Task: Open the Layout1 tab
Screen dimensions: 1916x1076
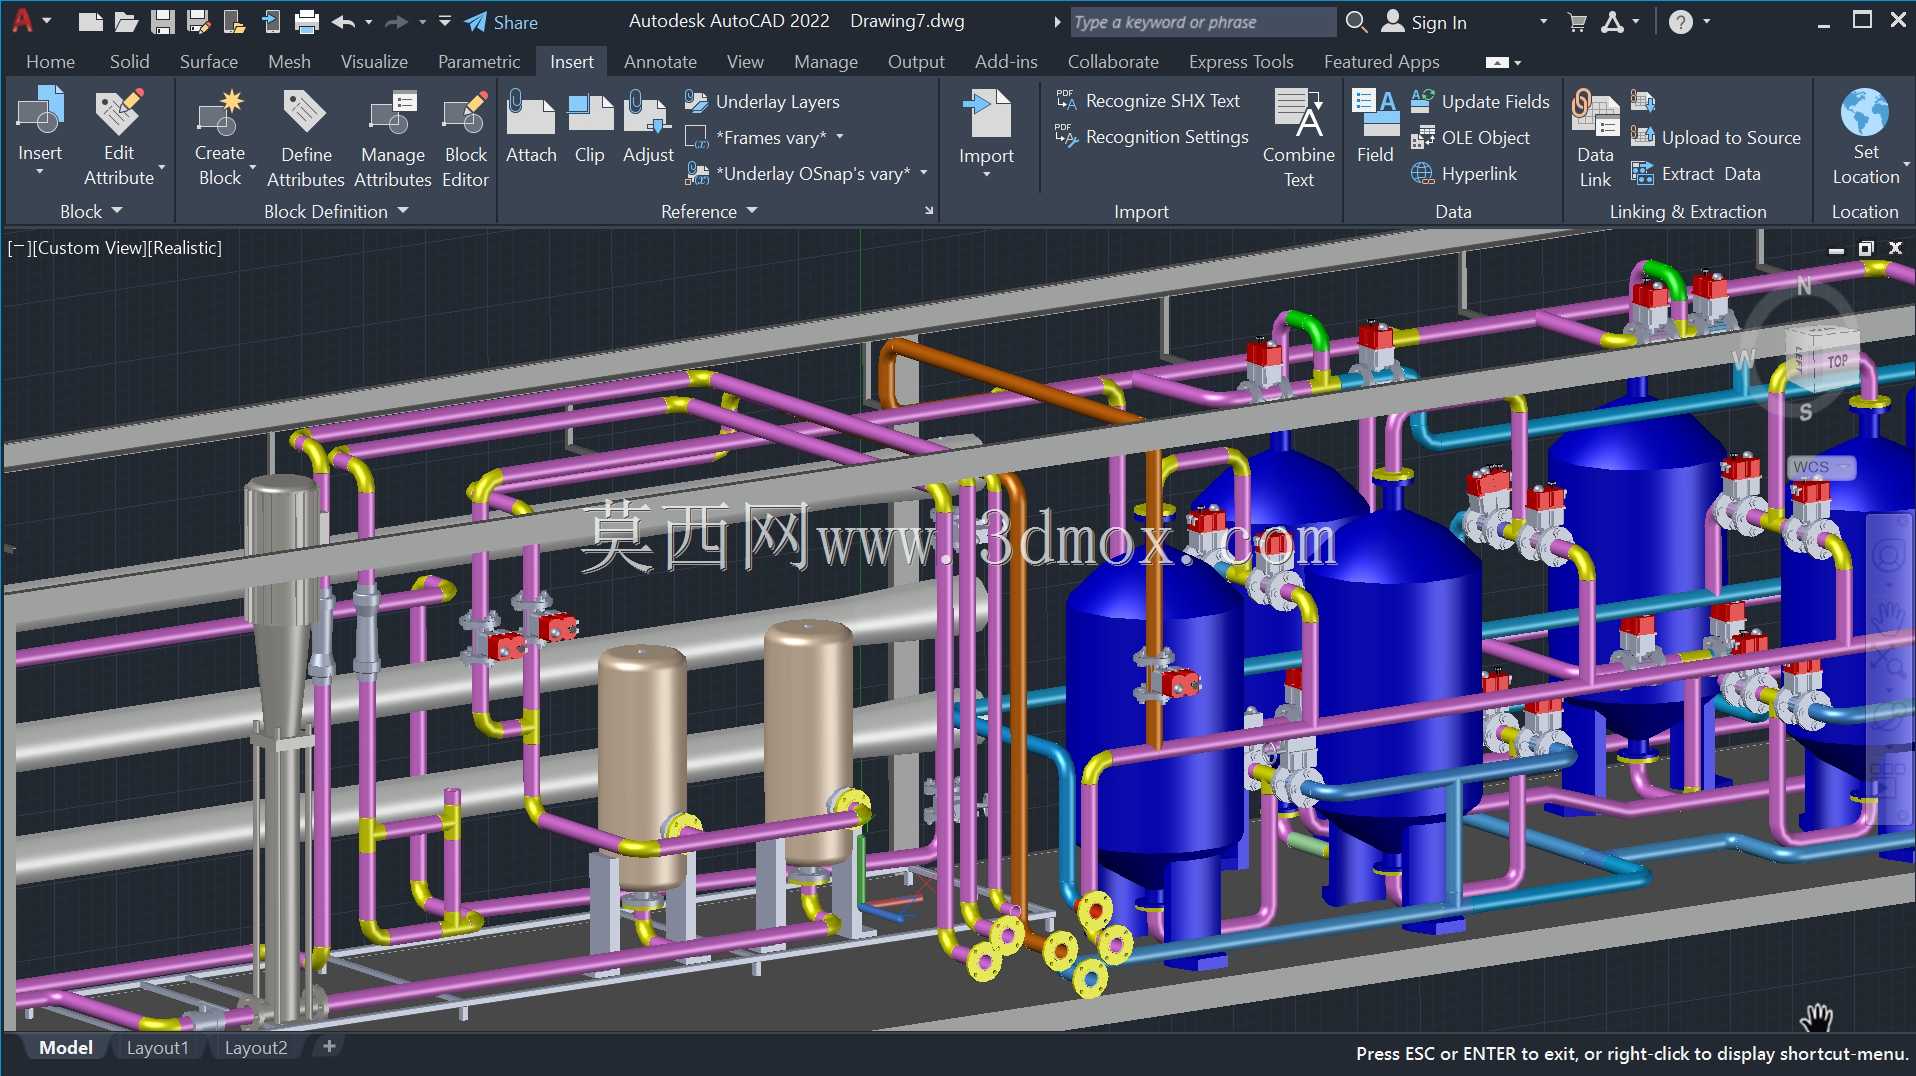Action: (x=157, y=1047)
